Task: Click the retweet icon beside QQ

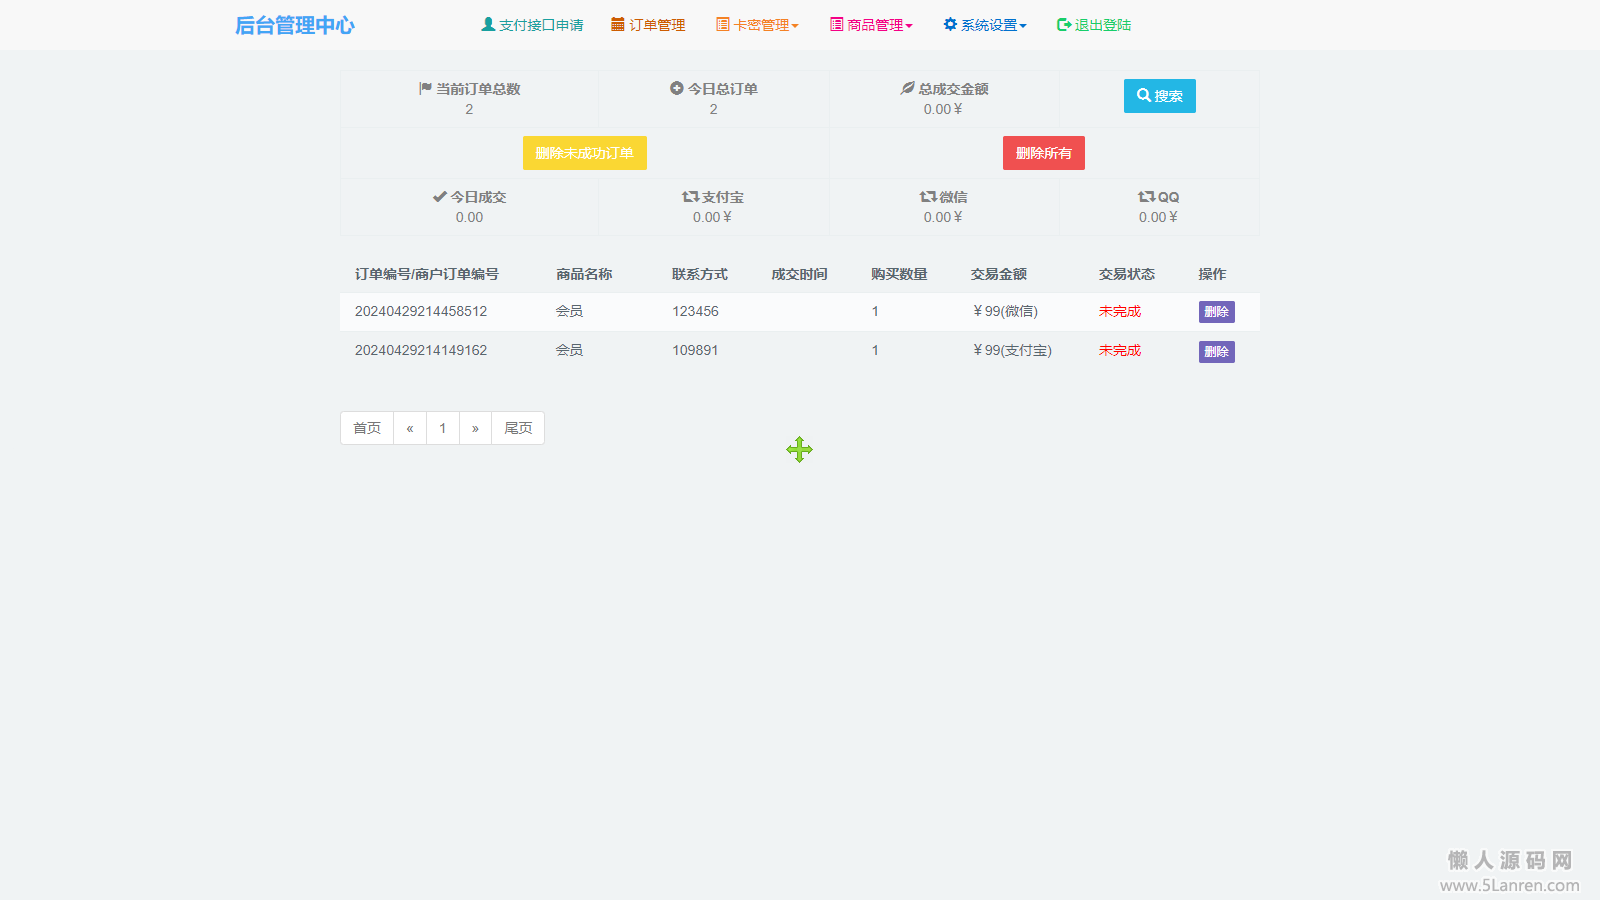Action: (1146, 196)
